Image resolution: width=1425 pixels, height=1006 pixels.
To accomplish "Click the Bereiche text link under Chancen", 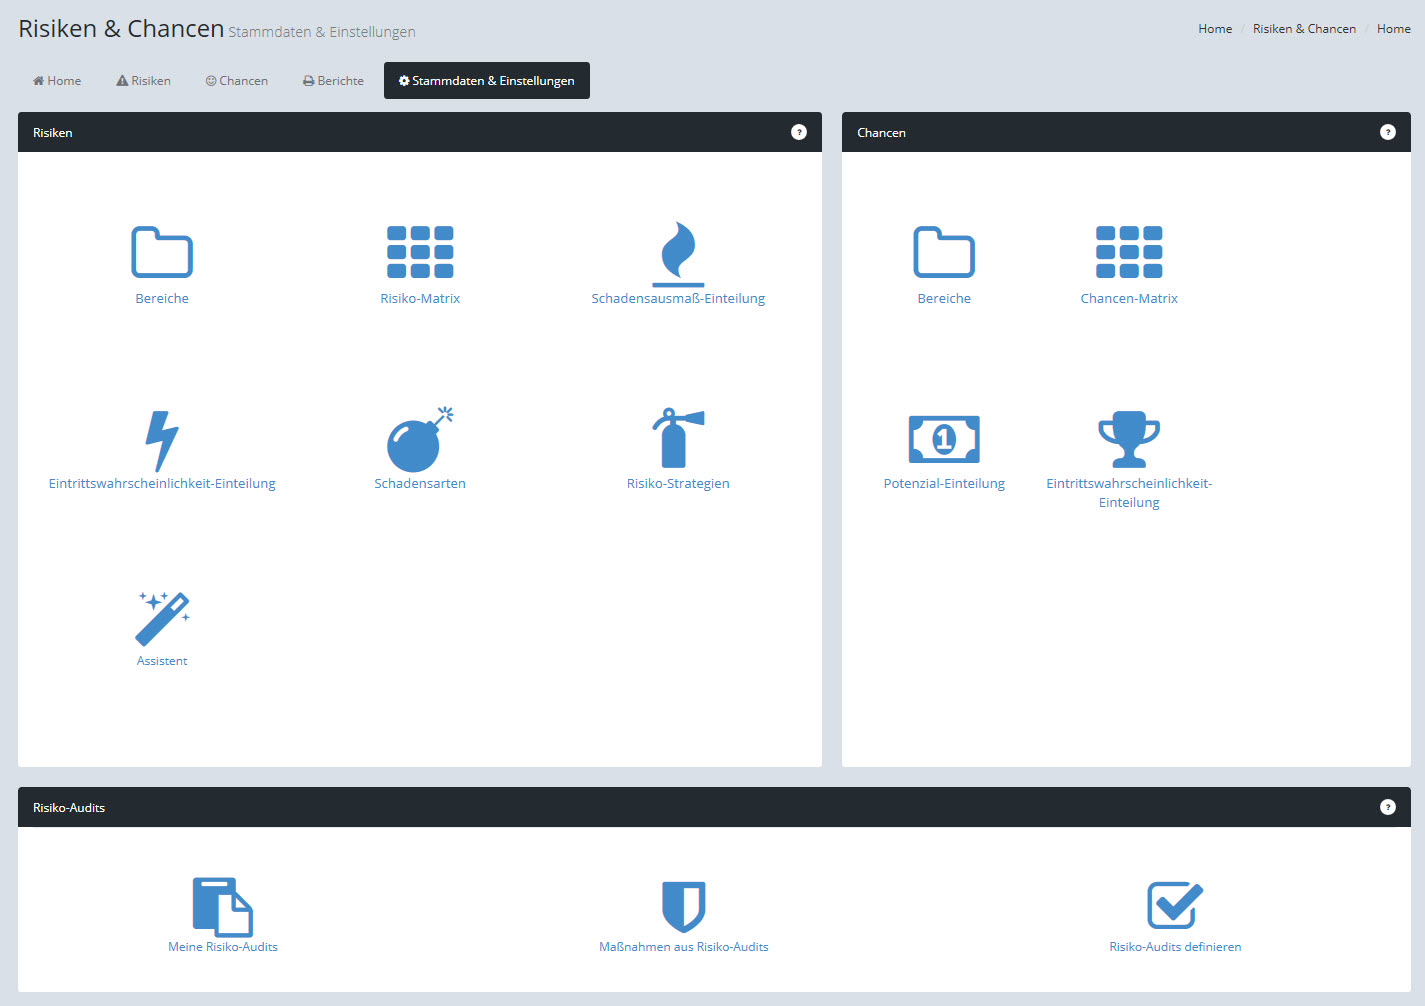I will [x=944, y=299].
